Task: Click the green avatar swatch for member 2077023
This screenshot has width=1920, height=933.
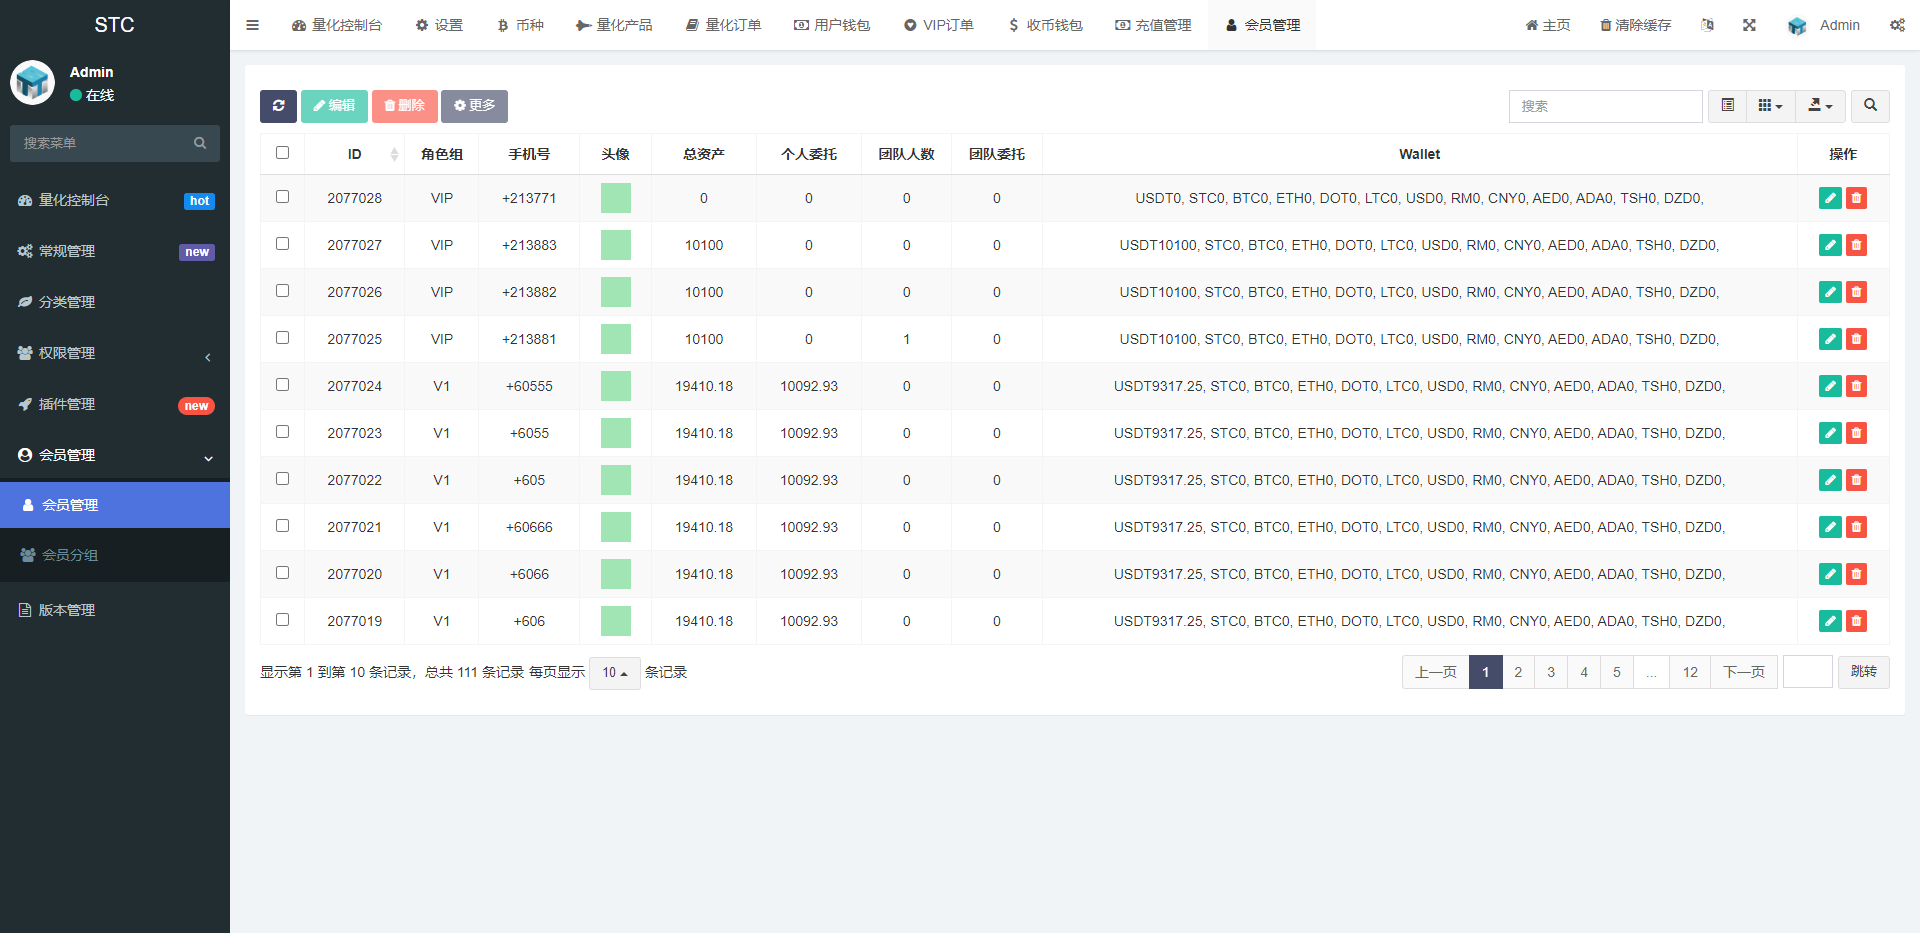Action: click(615, 433)
